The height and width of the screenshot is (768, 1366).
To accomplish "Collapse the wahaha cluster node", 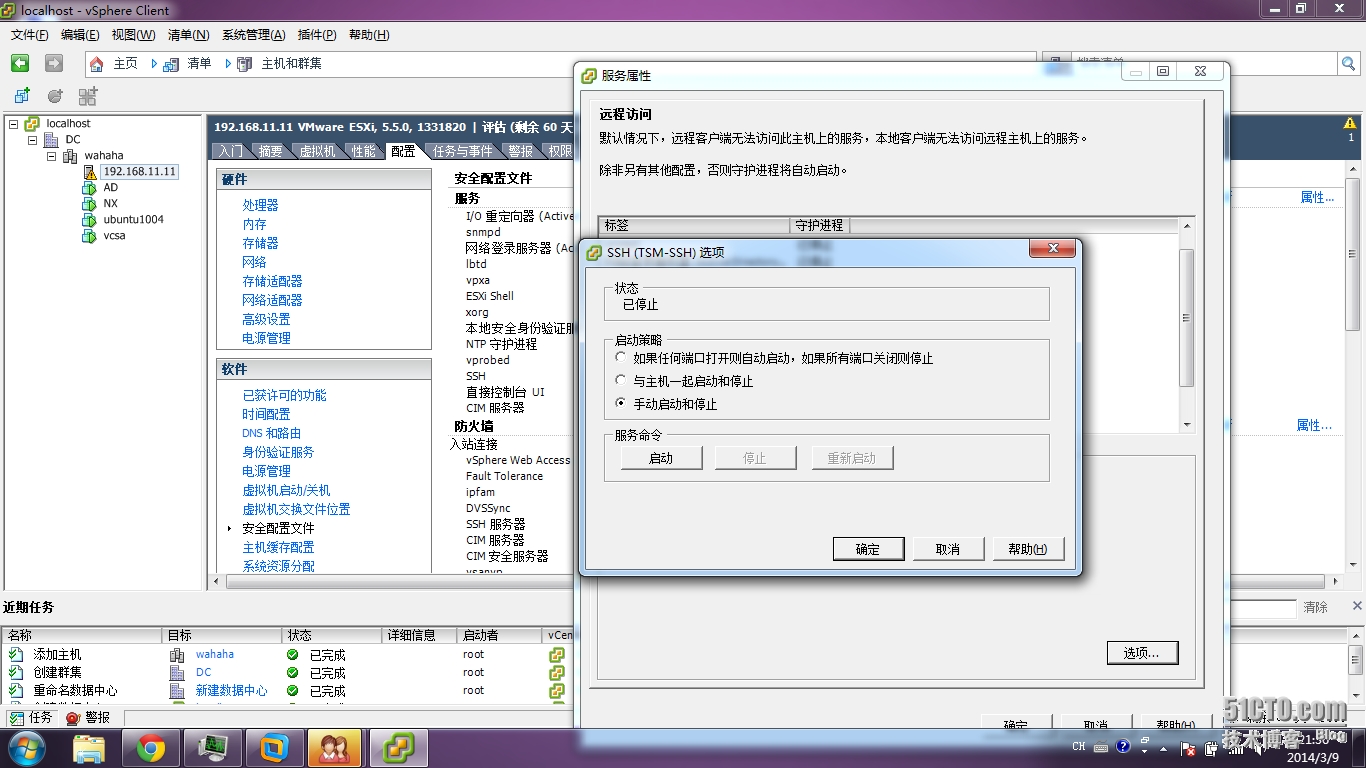I will (x=51, y=156).
